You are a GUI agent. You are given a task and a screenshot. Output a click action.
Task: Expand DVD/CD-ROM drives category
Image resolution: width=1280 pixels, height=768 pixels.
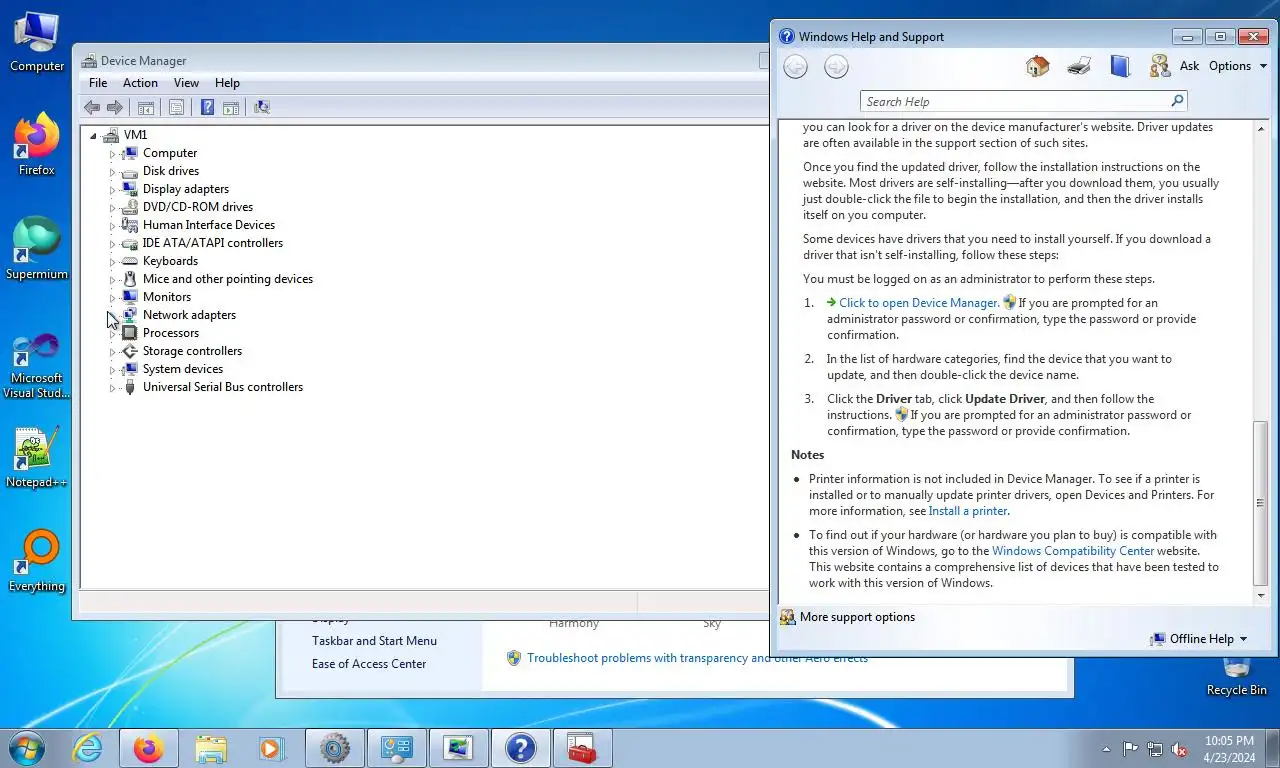click(113, 208)
